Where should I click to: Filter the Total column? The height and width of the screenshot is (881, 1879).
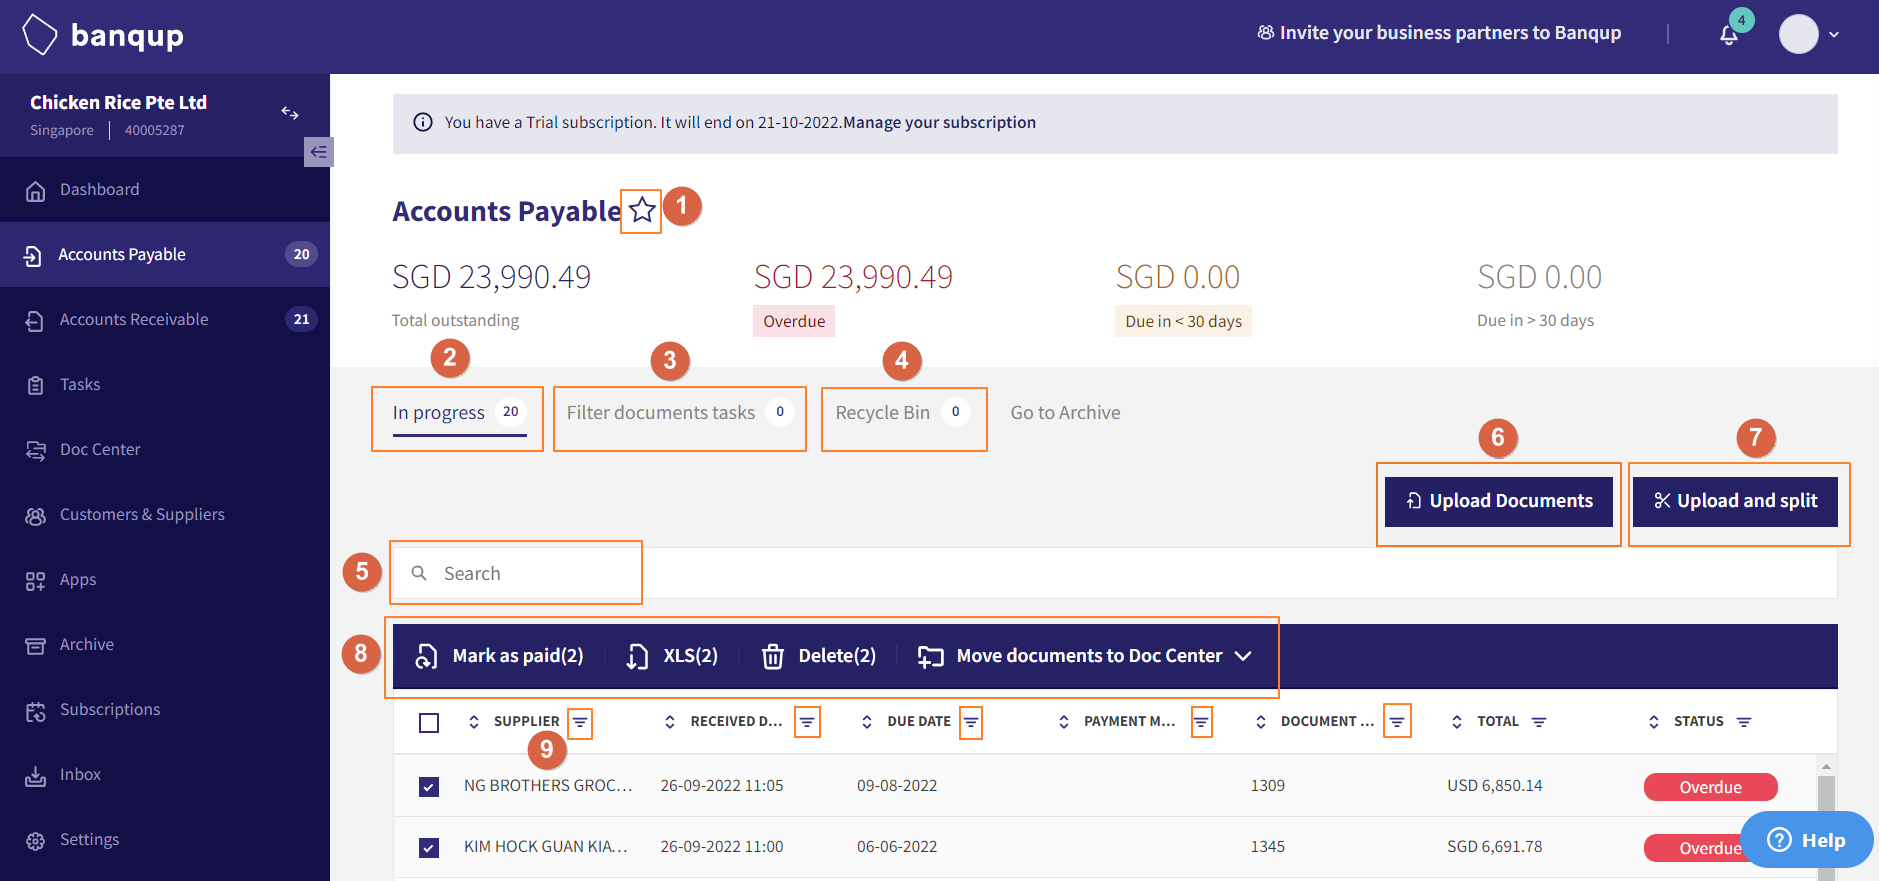1539,722
